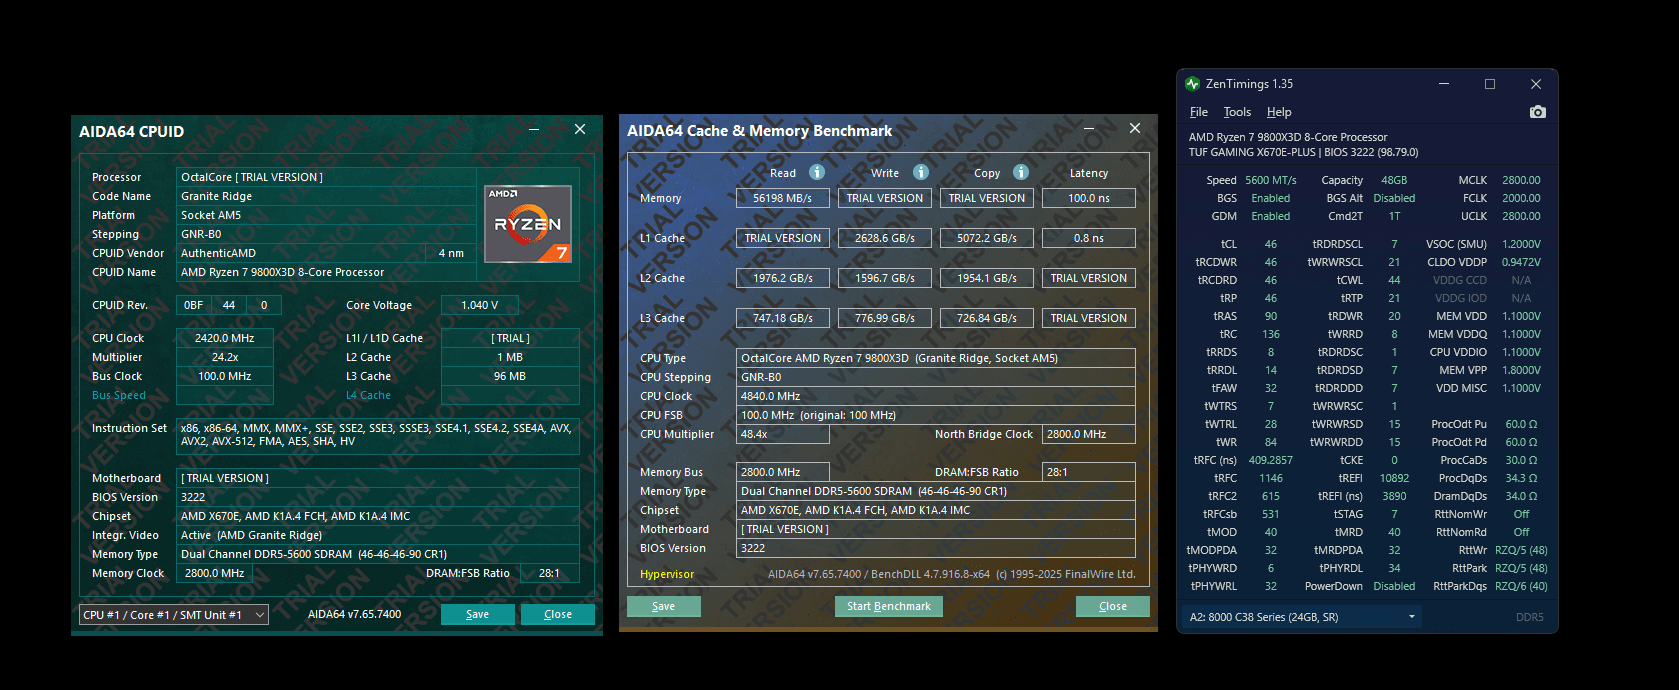
Task: Expand the A2: 8000 C38 Series module dropdown
Action: (x=1302, y=617)
